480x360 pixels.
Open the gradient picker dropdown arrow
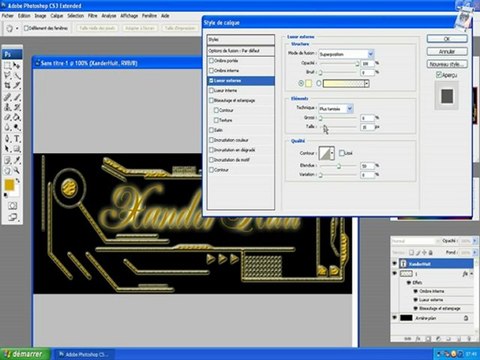click(366, 84)
